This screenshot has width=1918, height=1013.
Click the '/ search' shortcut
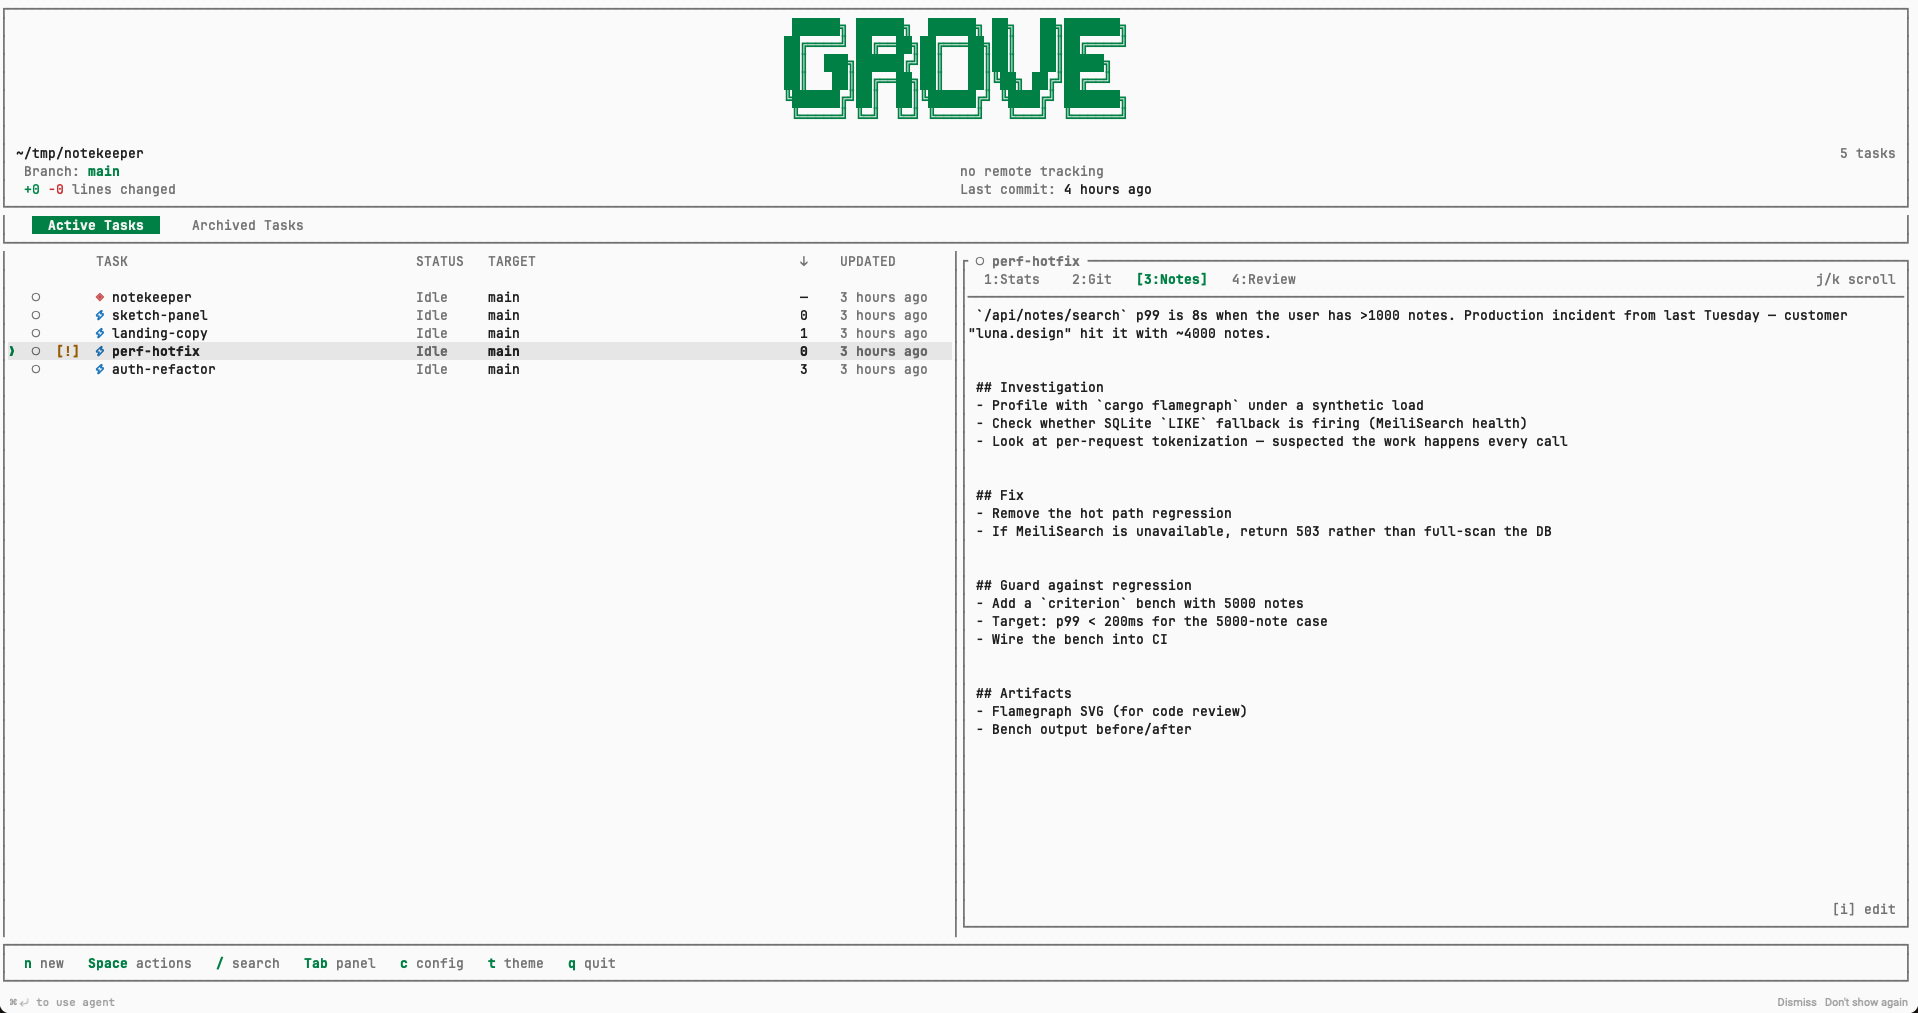248,963
